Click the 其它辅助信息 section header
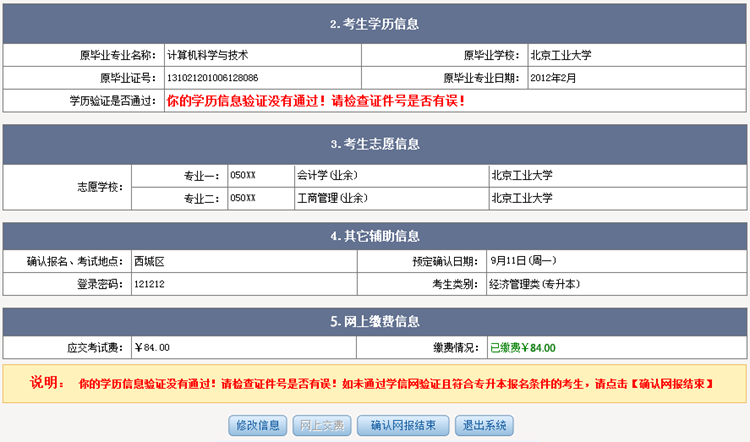 coord(374,237)
